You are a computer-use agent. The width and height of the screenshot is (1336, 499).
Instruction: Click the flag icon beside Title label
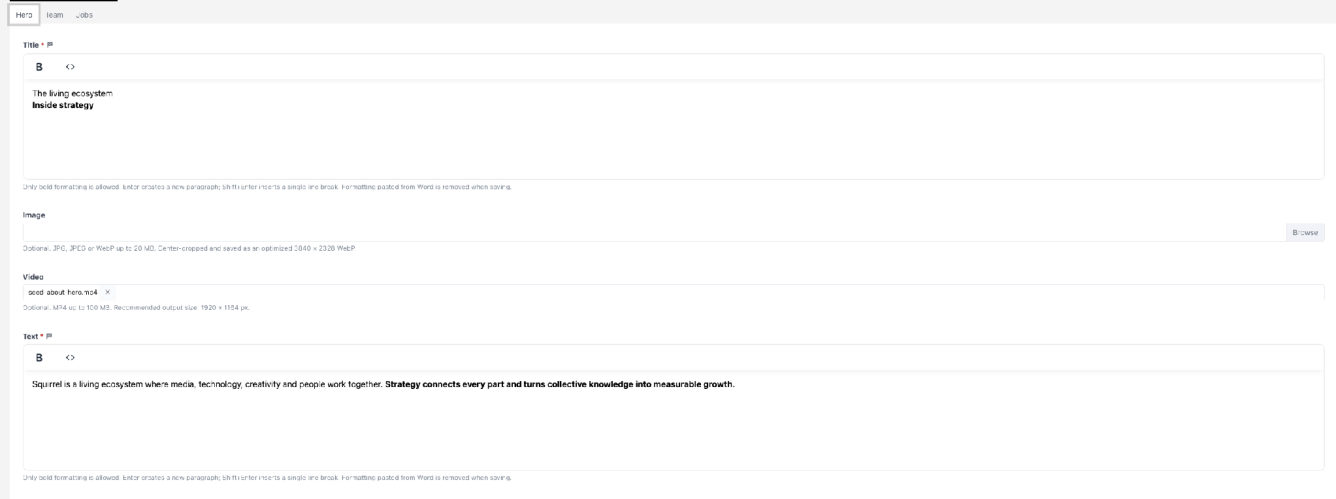coord(50,45)
